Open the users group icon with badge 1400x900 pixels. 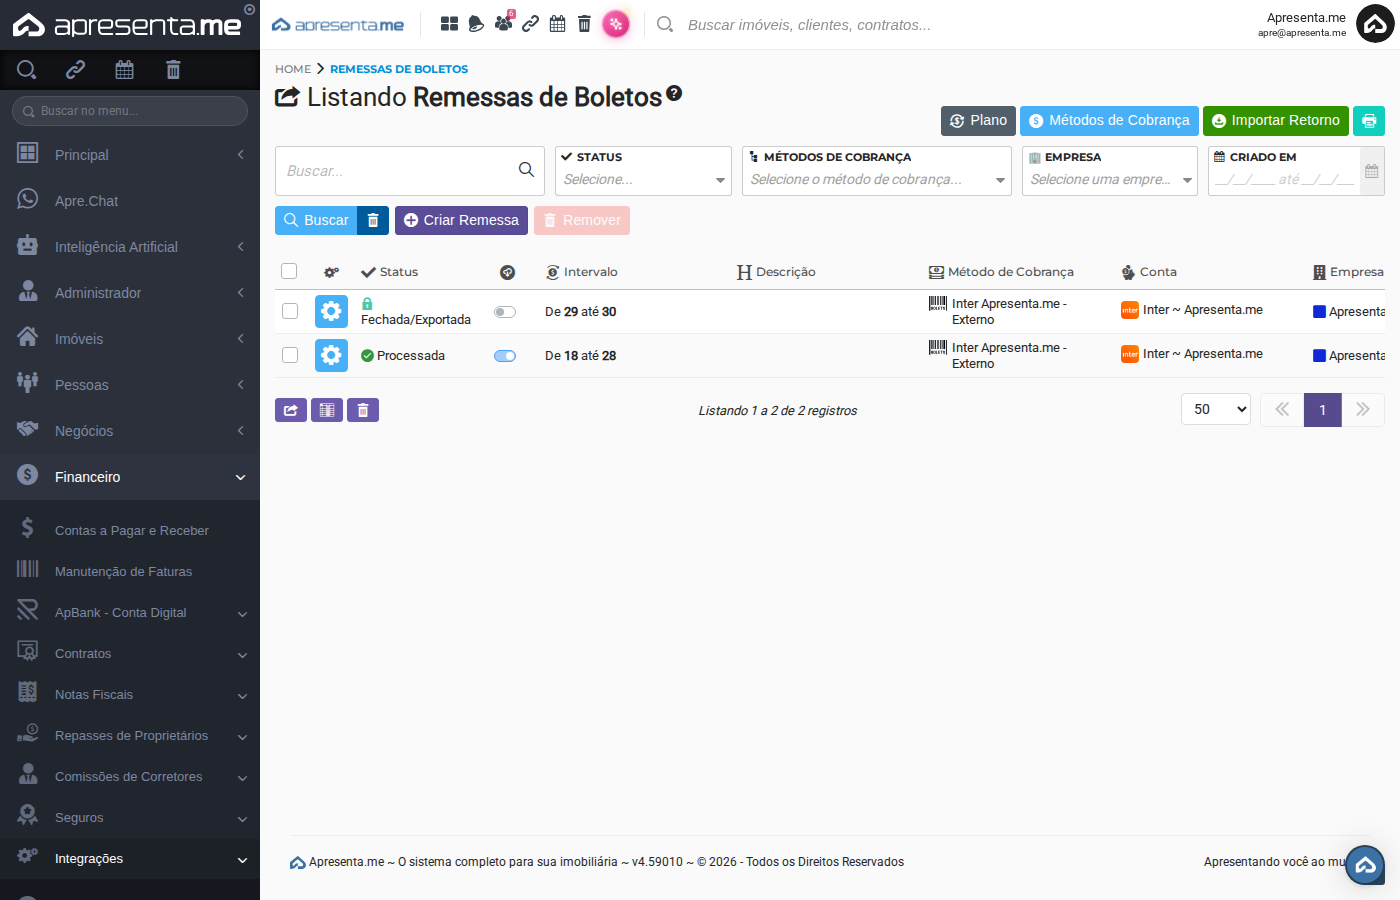[x=503, y=23]
